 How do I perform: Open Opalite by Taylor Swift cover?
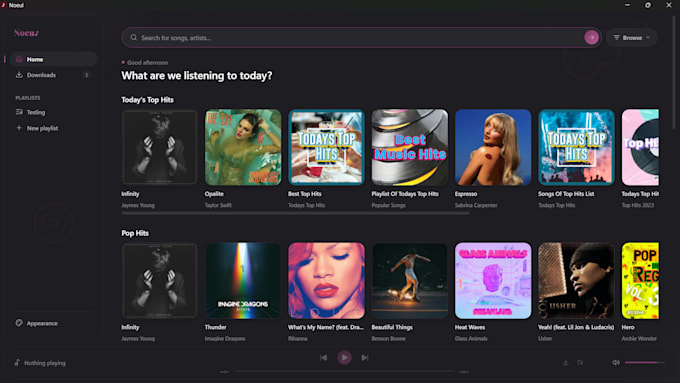[243, 147]
